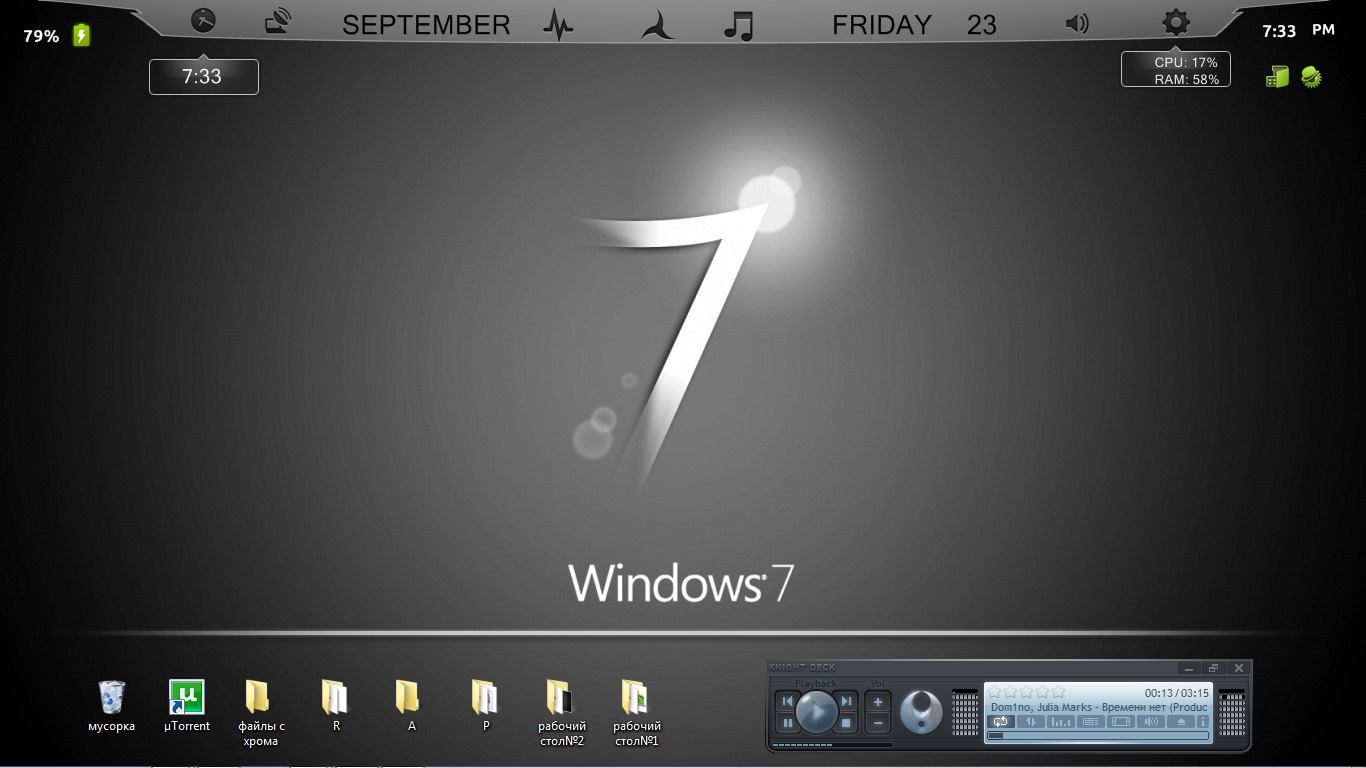Viewport: 1366px width, 768px height.
Task: Click the green battery icon
Action: (81, 36)
